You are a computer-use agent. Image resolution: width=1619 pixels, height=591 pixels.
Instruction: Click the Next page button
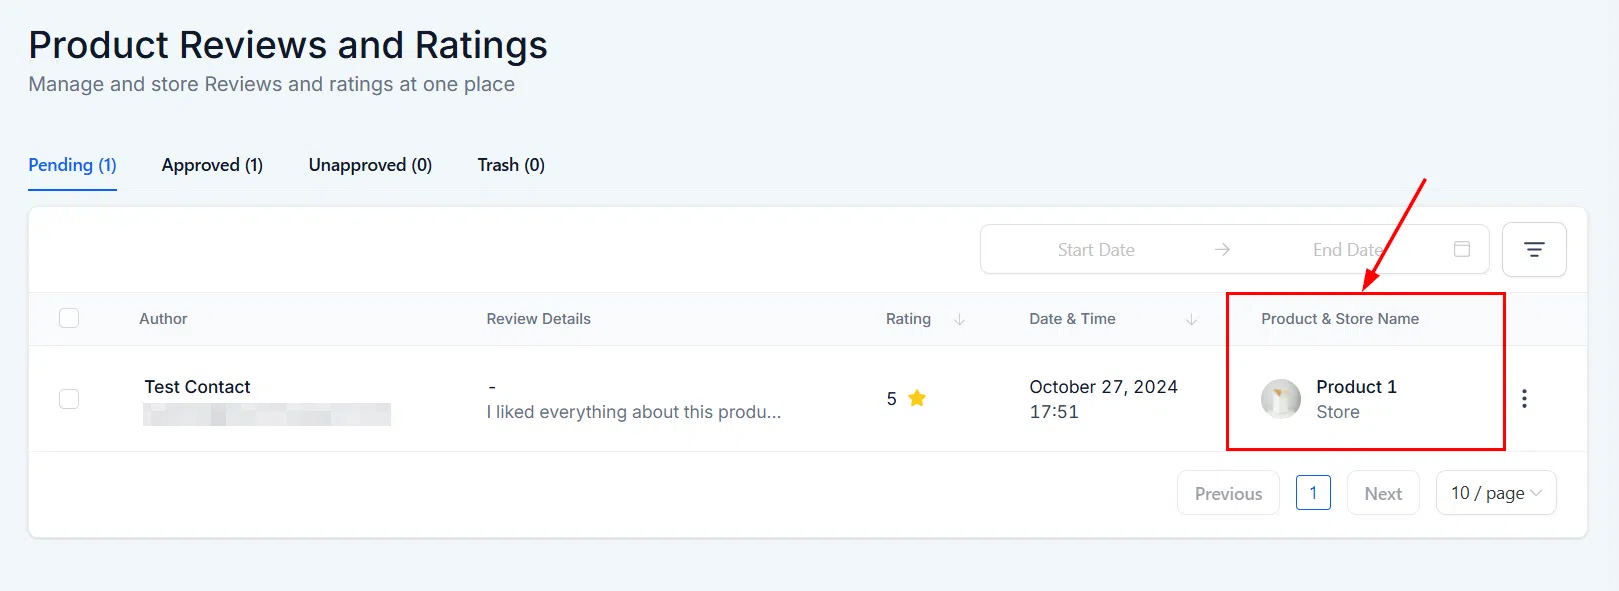(x=1383, y=493)
